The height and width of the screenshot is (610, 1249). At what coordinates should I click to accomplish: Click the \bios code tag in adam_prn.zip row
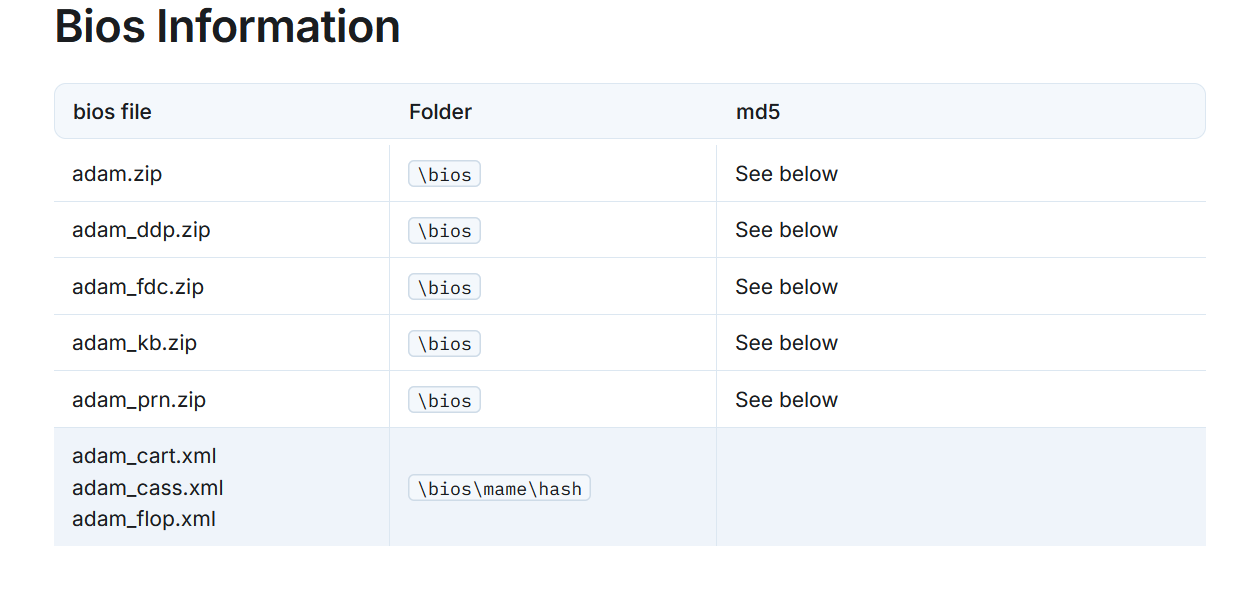click(x=444, y=400)
